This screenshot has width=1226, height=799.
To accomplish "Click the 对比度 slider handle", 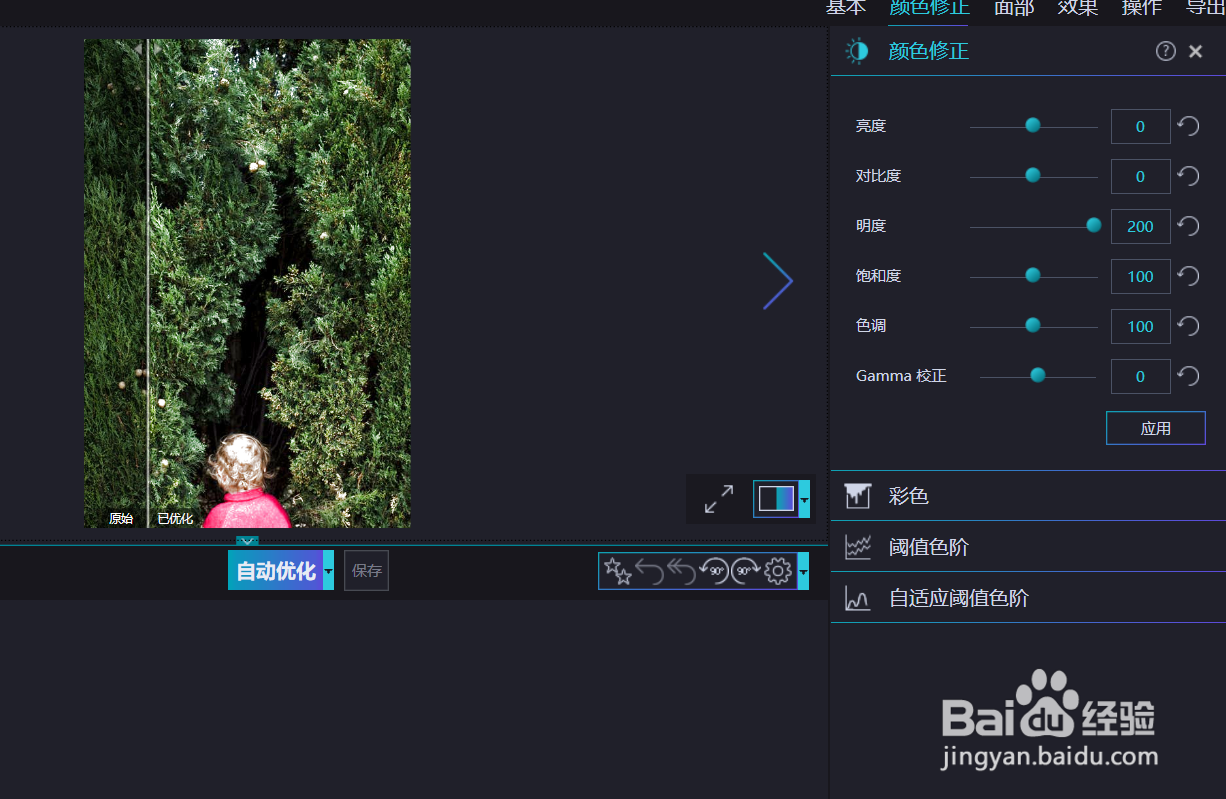I will pos(1032,175).
